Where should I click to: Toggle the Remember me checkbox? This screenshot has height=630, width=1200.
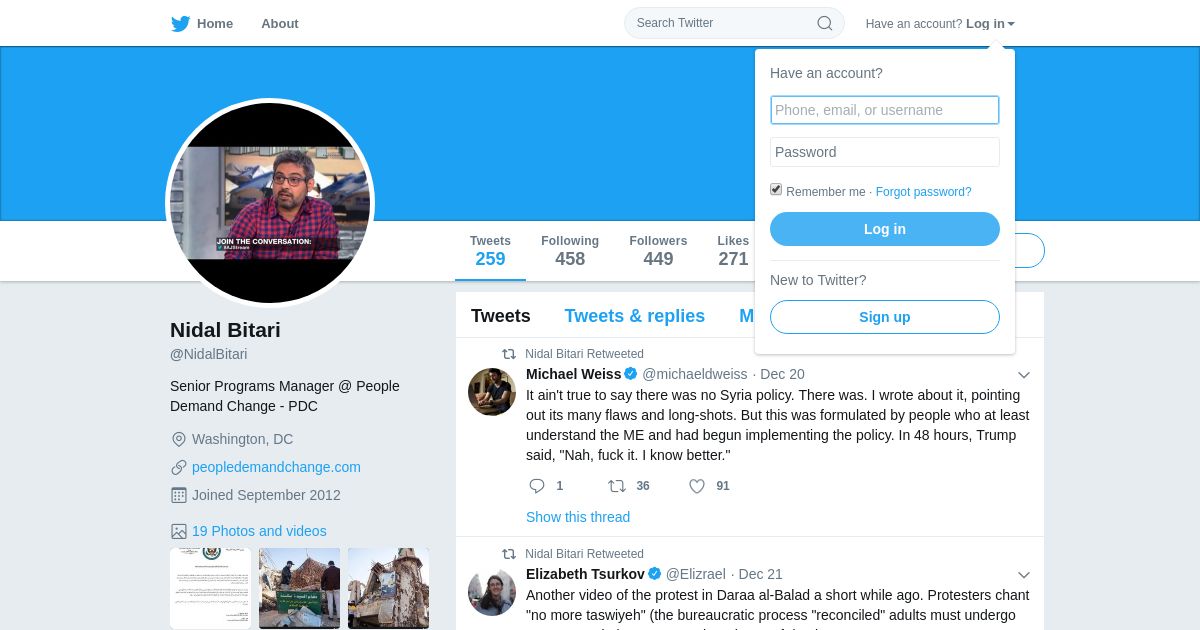coord(776,189)
